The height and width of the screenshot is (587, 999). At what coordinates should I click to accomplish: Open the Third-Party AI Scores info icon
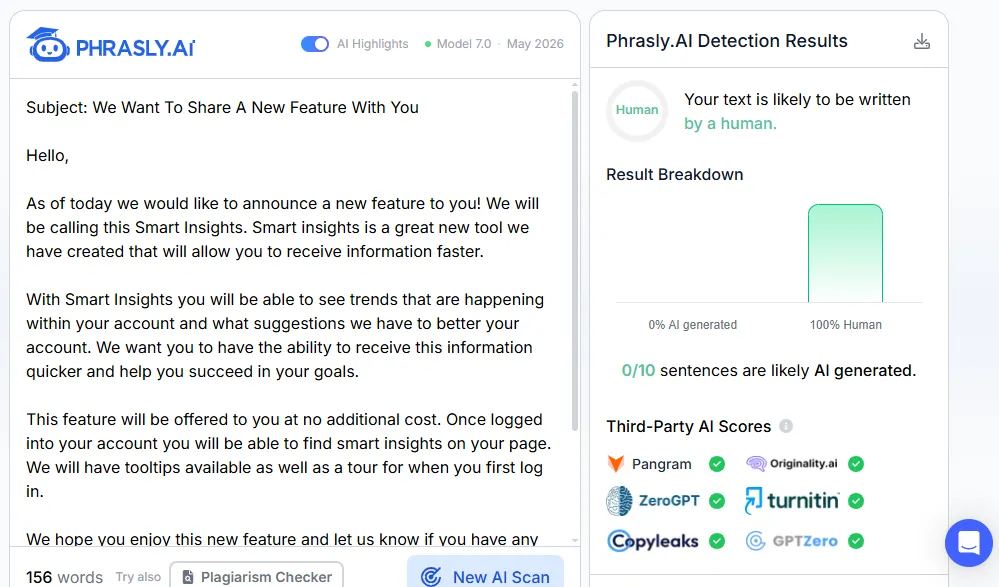point(786,426)
